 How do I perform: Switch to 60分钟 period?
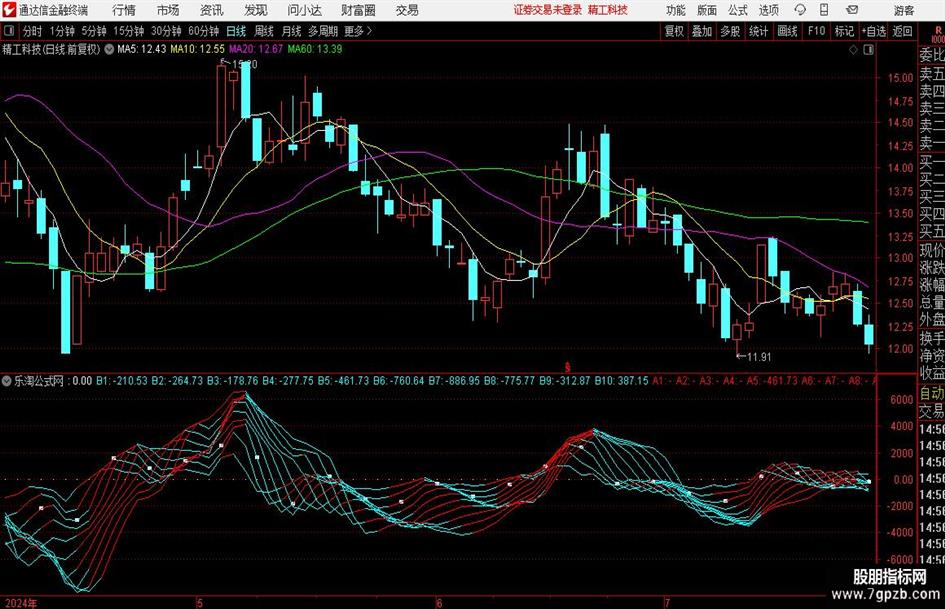tap(204, 31)
